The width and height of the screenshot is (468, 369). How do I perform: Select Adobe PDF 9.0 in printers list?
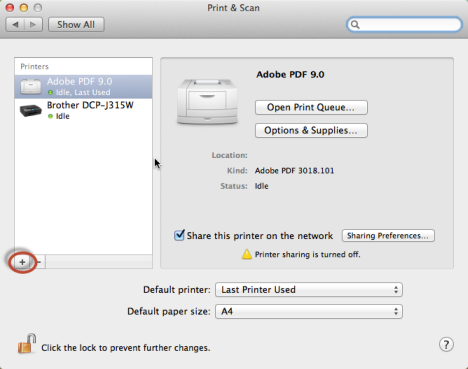83,86
